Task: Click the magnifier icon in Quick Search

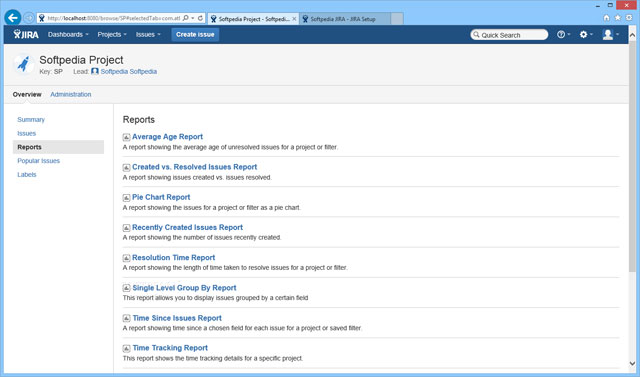Action: (476, 35)
